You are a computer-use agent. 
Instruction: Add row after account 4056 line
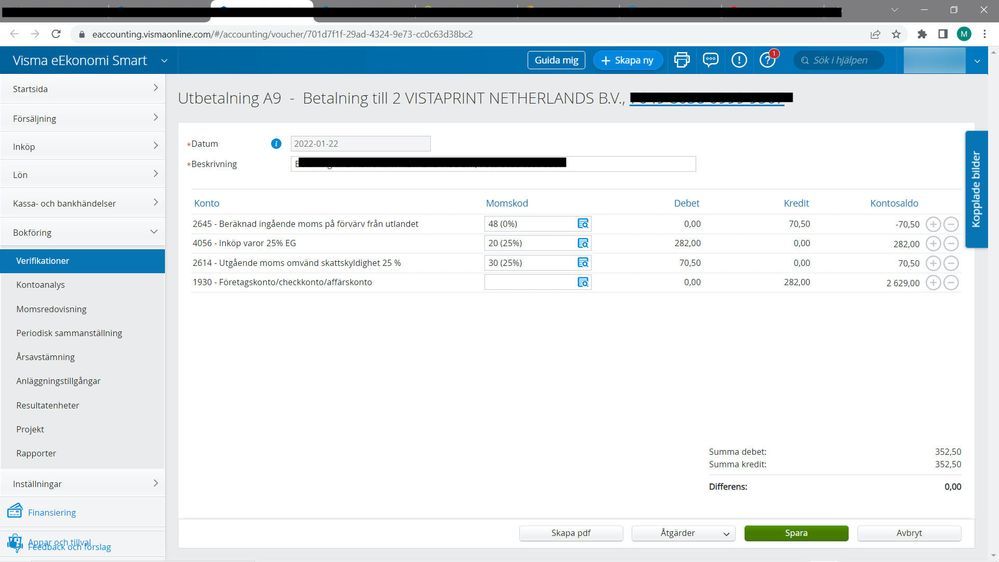[933, 243]
